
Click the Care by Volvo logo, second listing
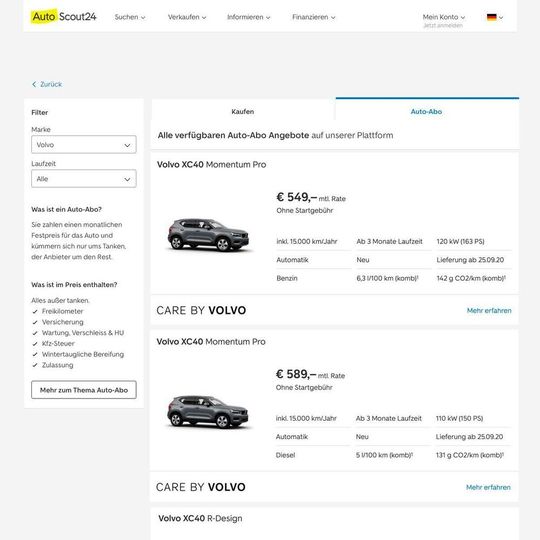200,487
